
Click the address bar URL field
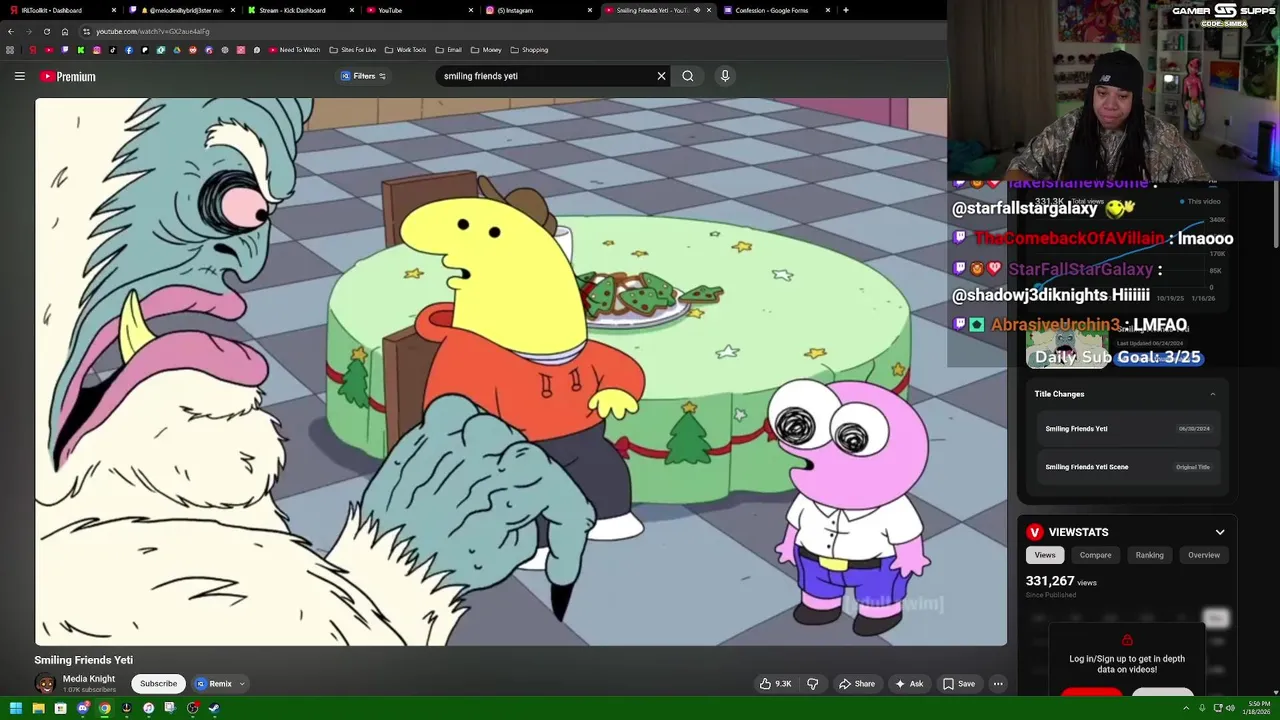(510, 31)
